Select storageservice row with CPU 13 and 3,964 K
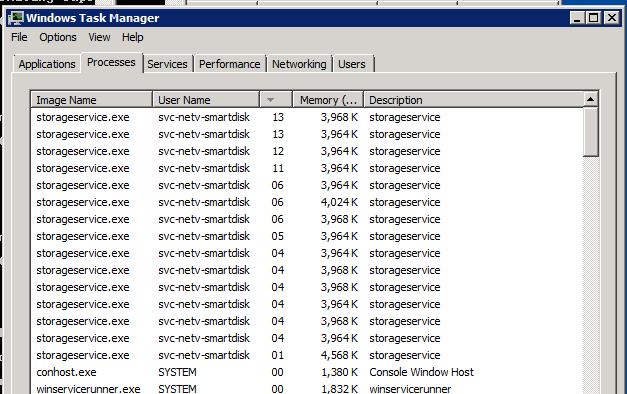Viewport: 627px width, 394px height. (307, 134)
